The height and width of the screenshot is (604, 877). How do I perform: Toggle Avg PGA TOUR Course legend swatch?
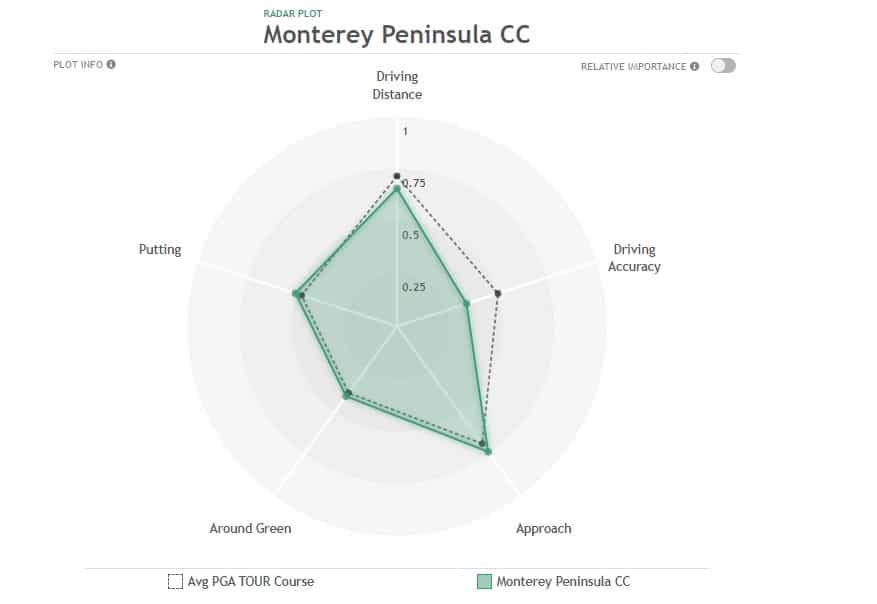pos(175,582)
